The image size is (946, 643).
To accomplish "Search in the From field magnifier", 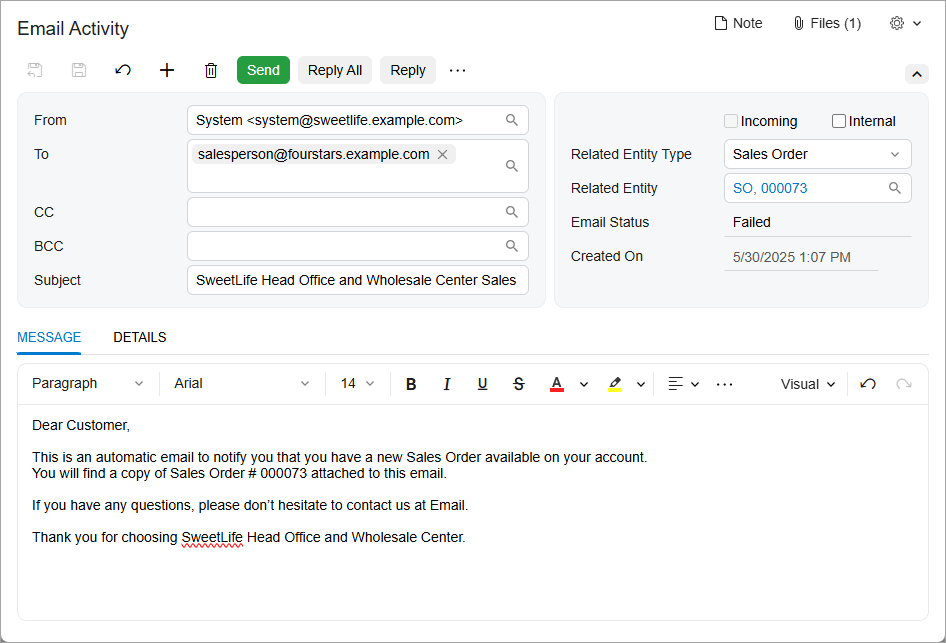I will pyautogui.click(x=512, y=120).
